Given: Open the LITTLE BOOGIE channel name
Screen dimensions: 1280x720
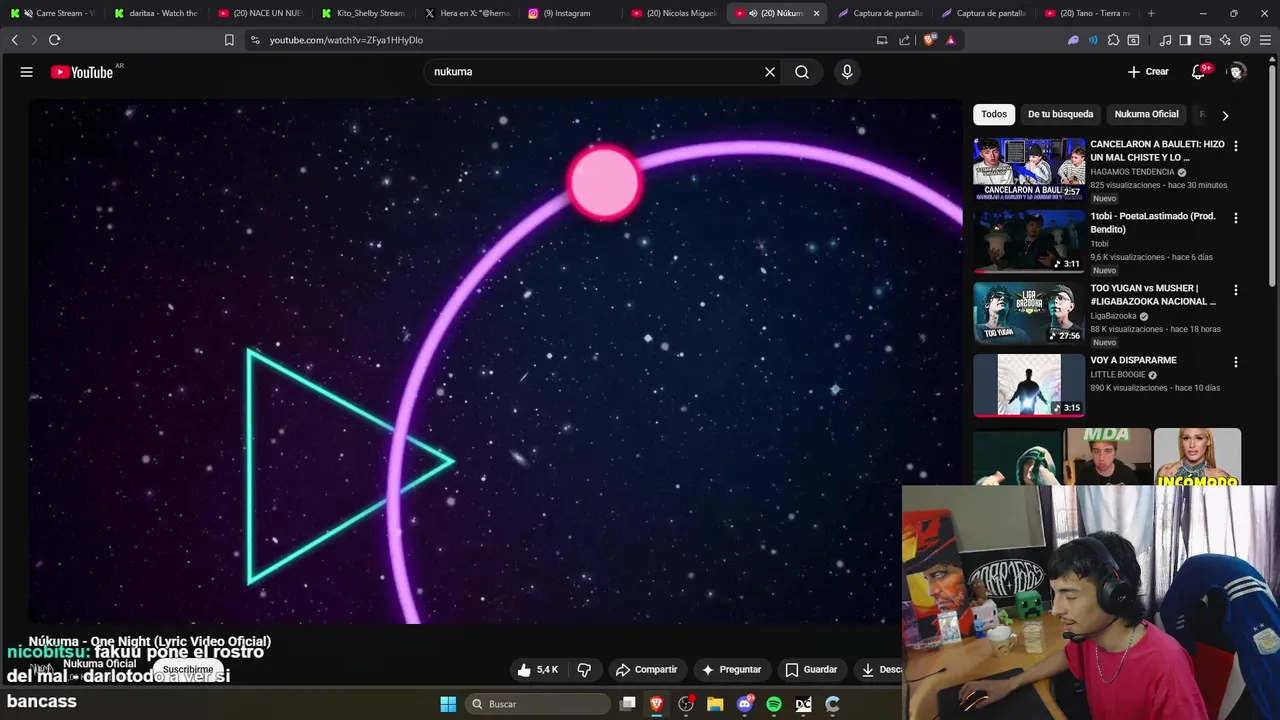Looking at the screenshot, I should (x=1118, y=375).
